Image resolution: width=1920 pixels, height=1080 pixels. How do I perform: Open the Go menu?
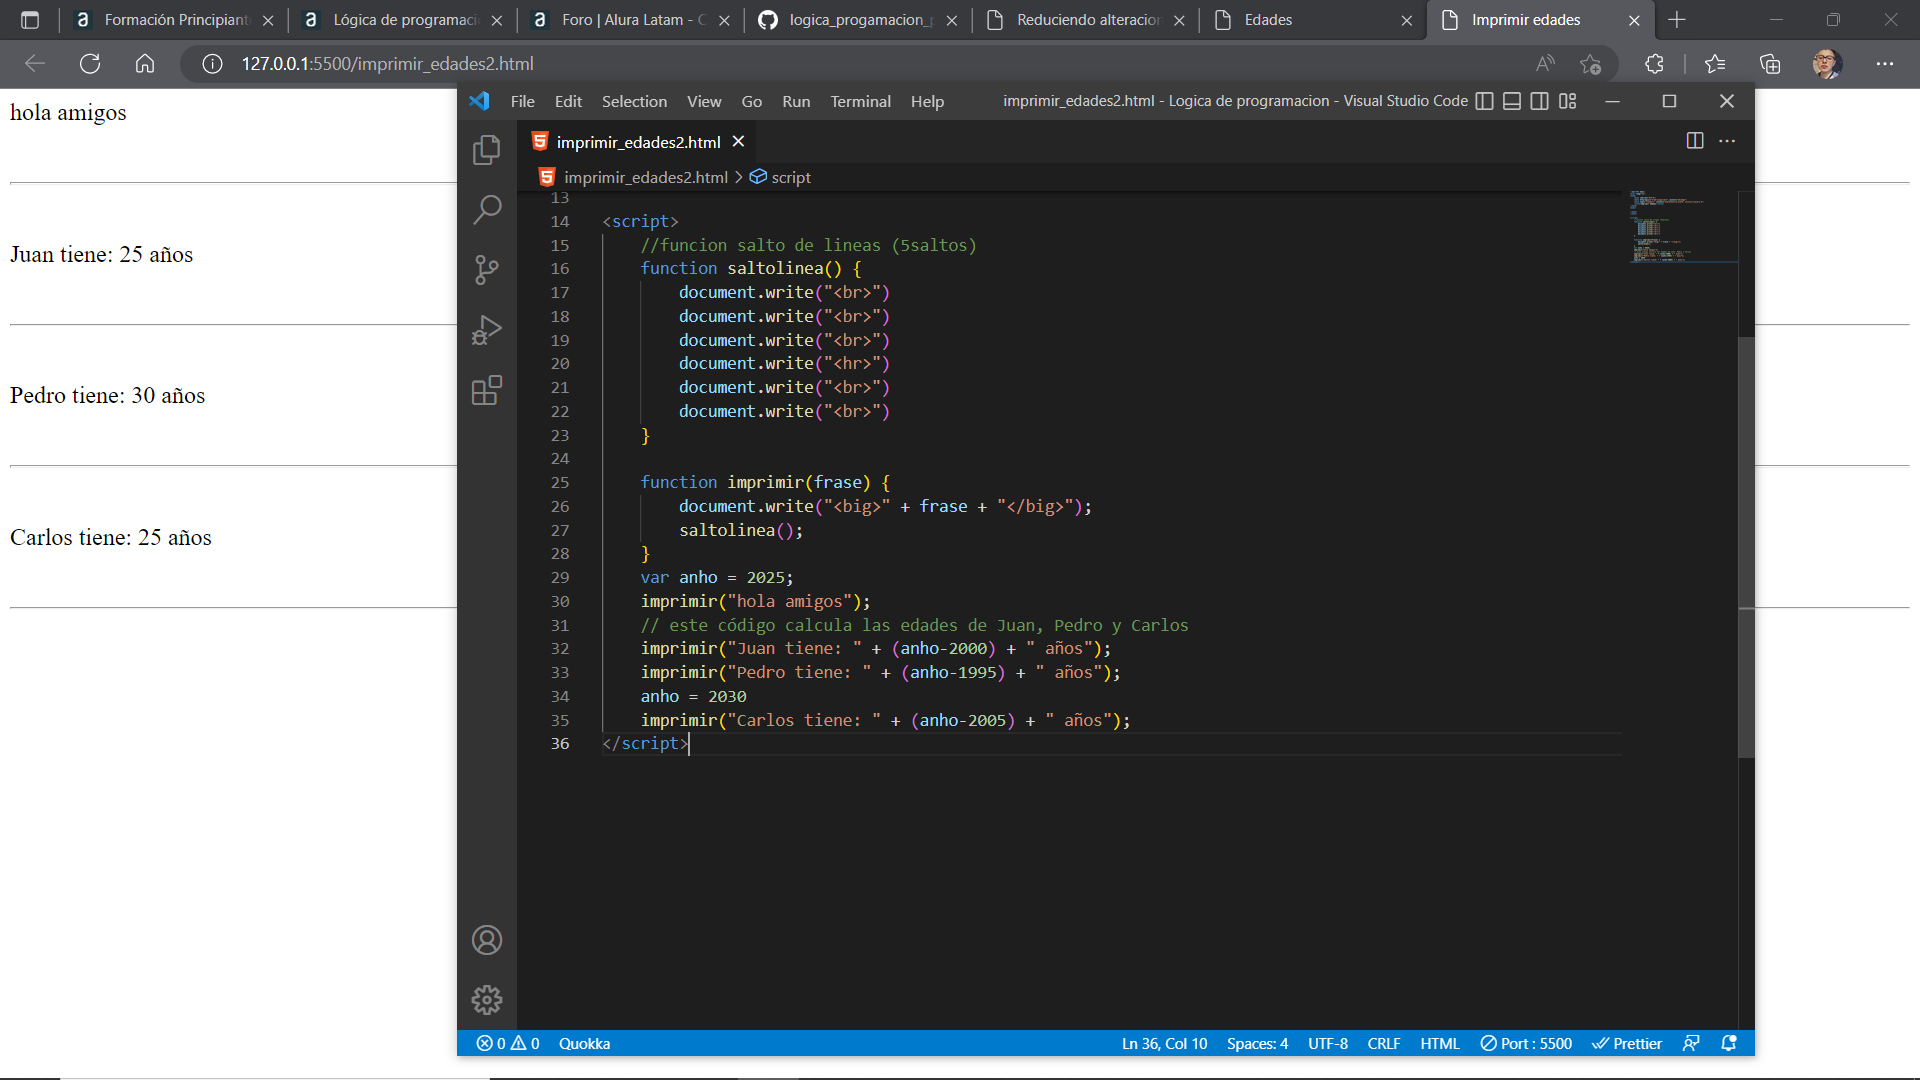pos(752,101)
